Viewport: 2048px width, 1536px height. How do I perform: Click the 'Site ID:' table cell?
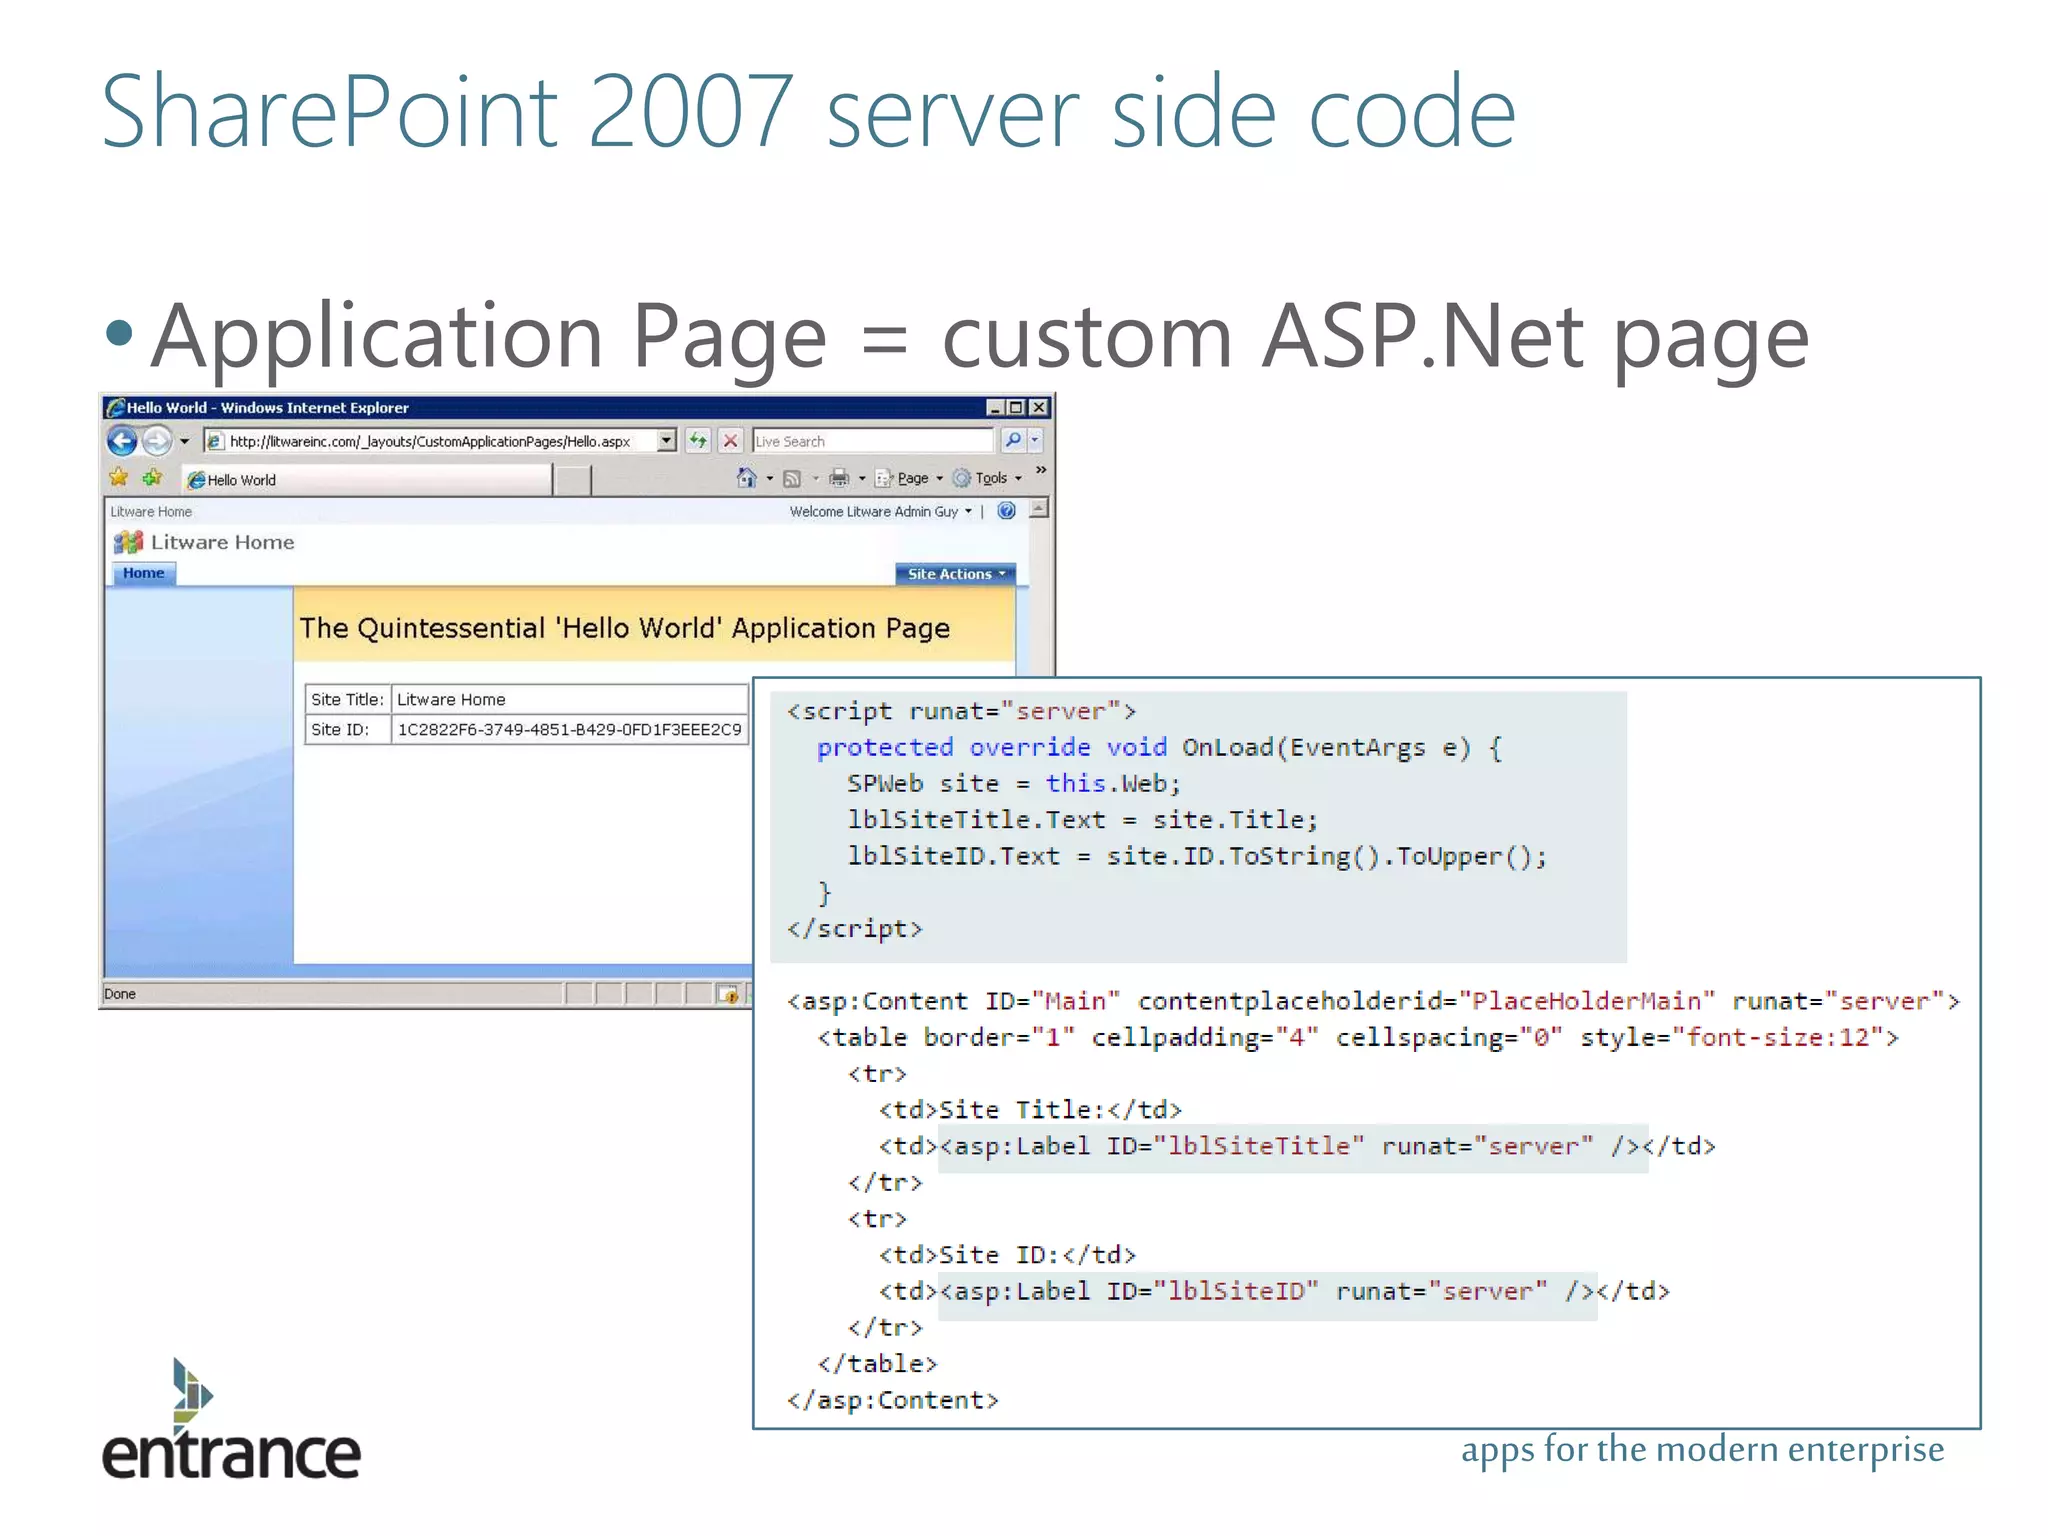point(347,730)
